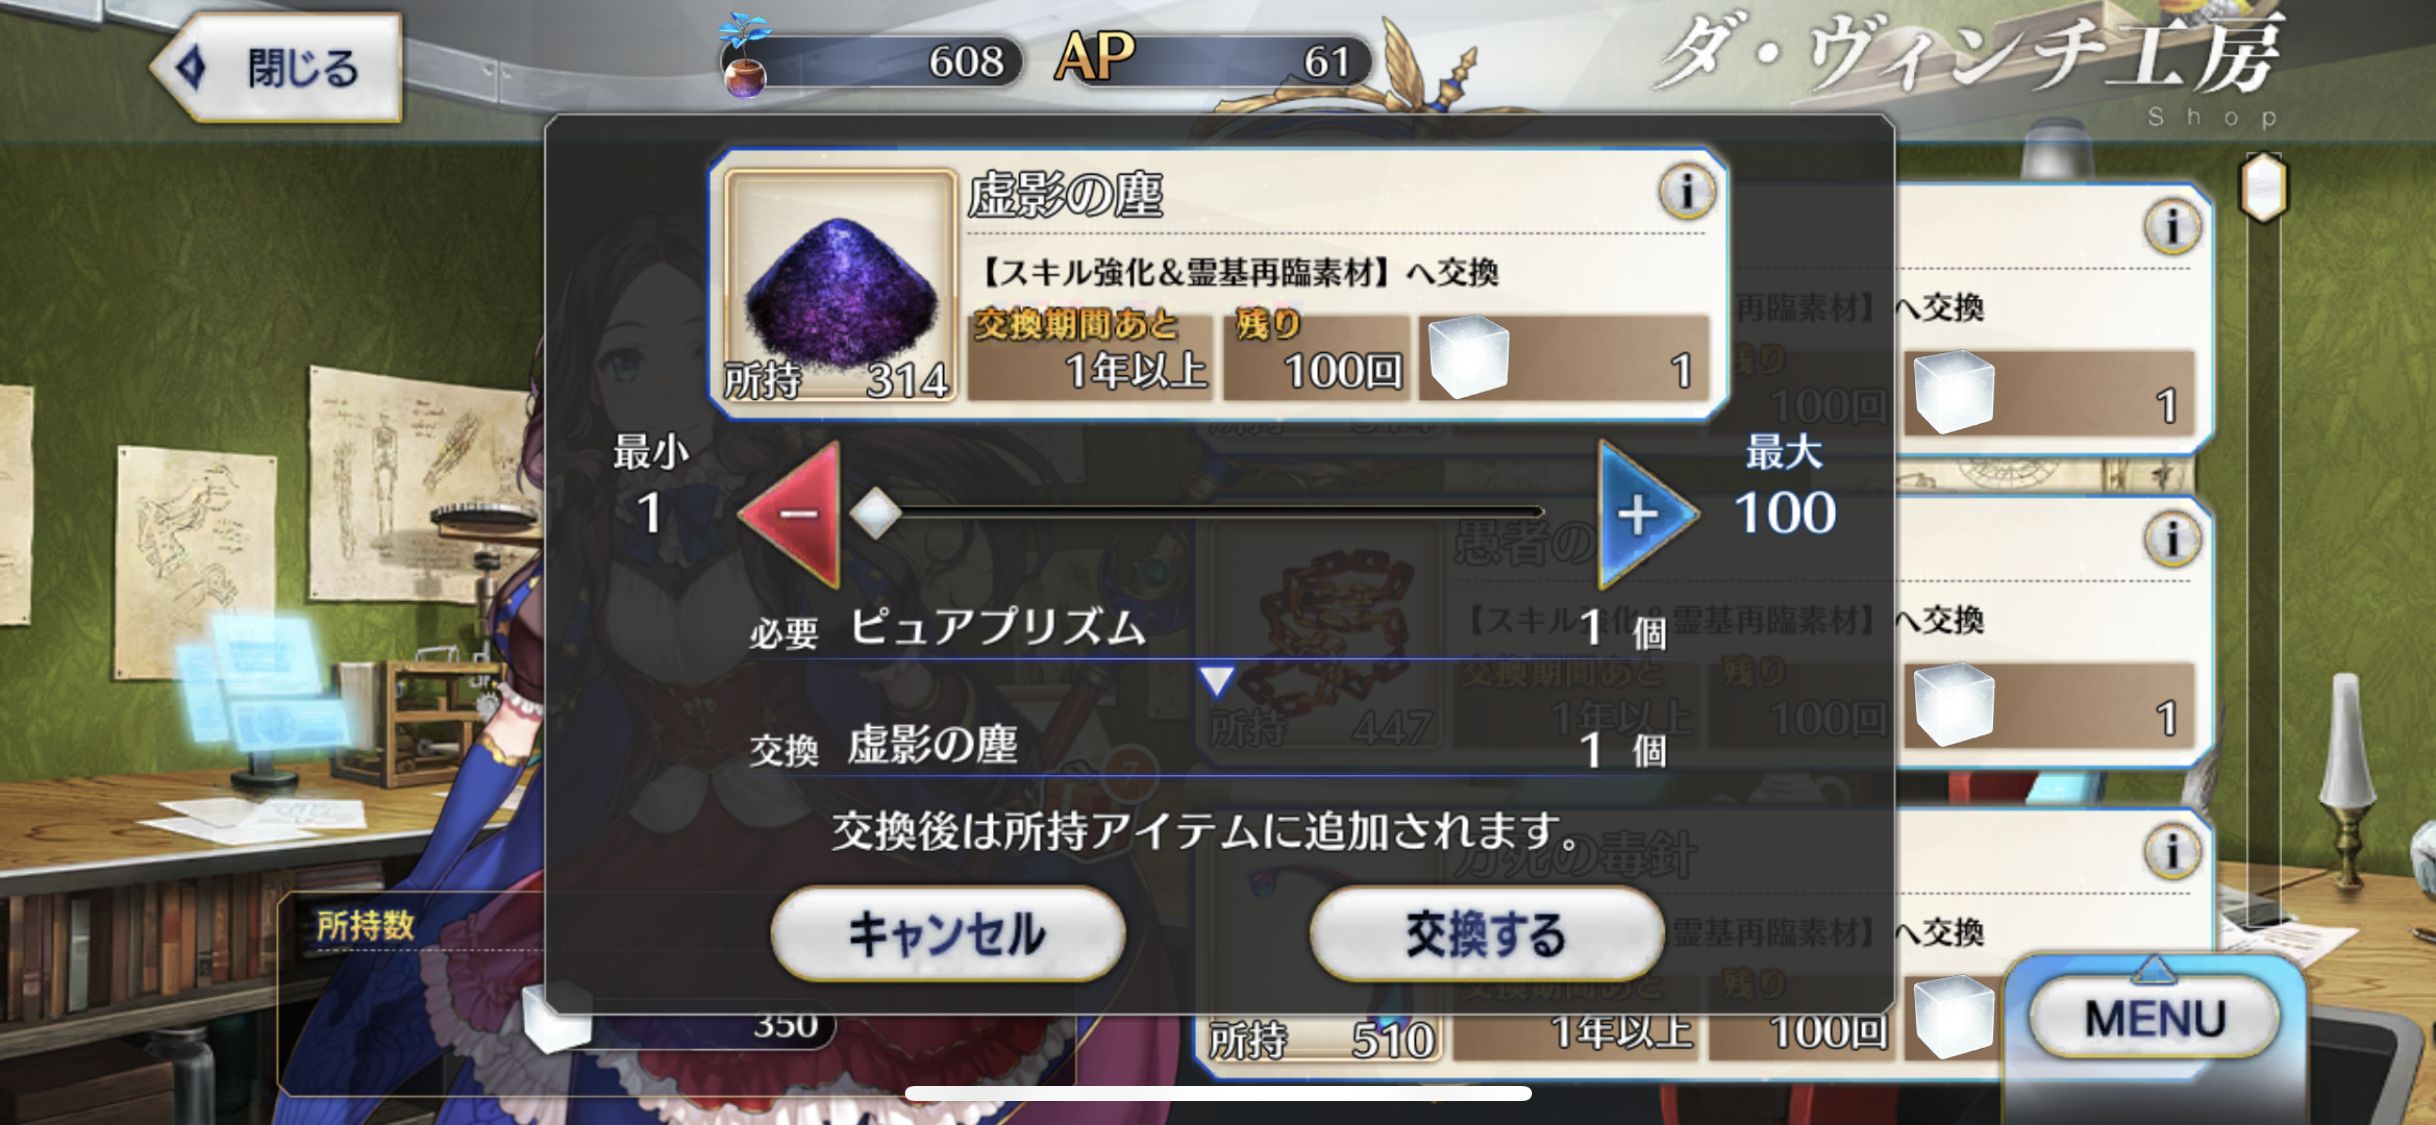The image size is (2436, 1125).
Task: Click the shop list scrollbar handle
Action: click(2264, 187)
